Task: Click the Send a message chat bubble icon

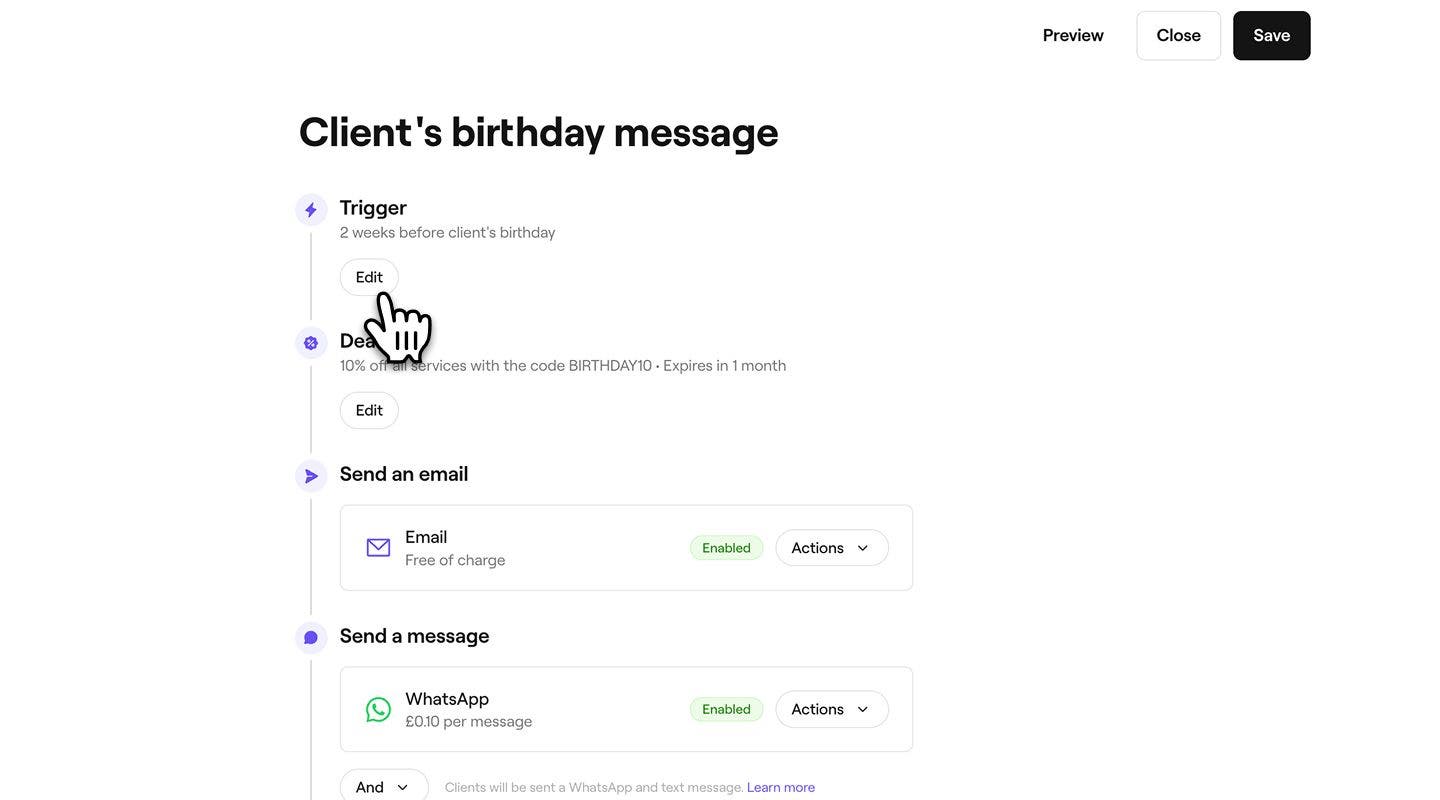Action: 311,638
